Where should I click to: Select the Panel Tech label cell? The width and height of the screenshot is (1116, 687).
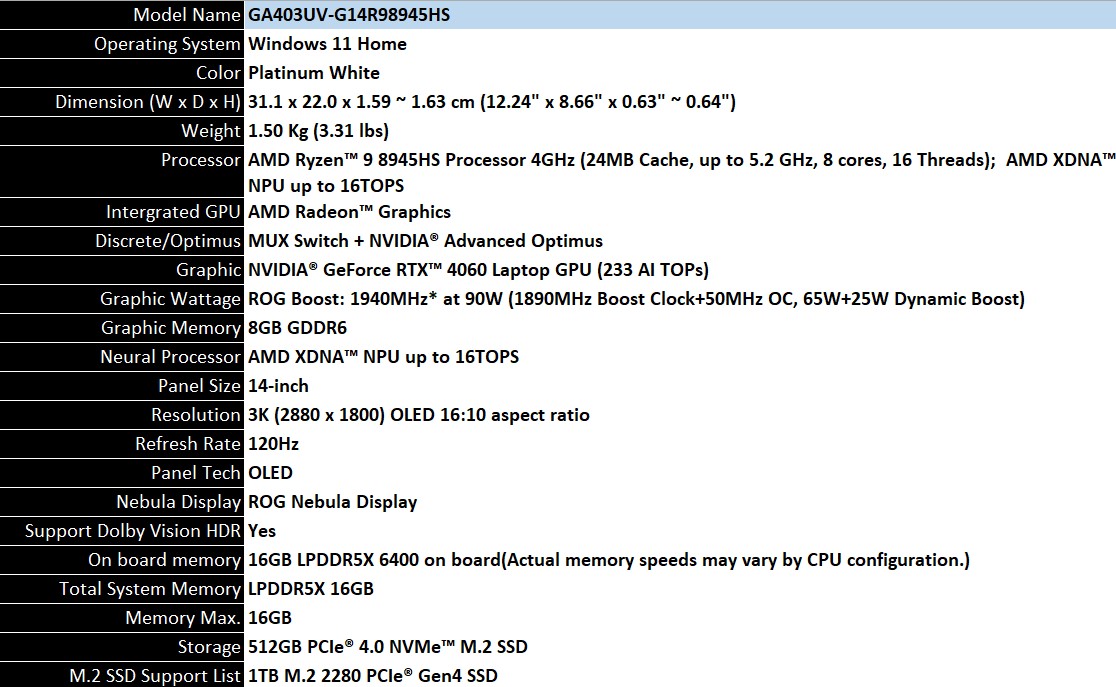tap(195, 473)
